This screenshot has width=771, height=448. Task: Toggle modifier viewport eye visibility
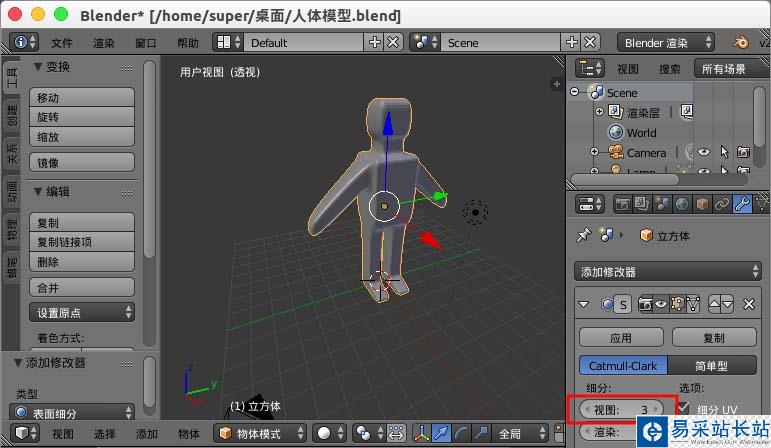coord(661,305)
